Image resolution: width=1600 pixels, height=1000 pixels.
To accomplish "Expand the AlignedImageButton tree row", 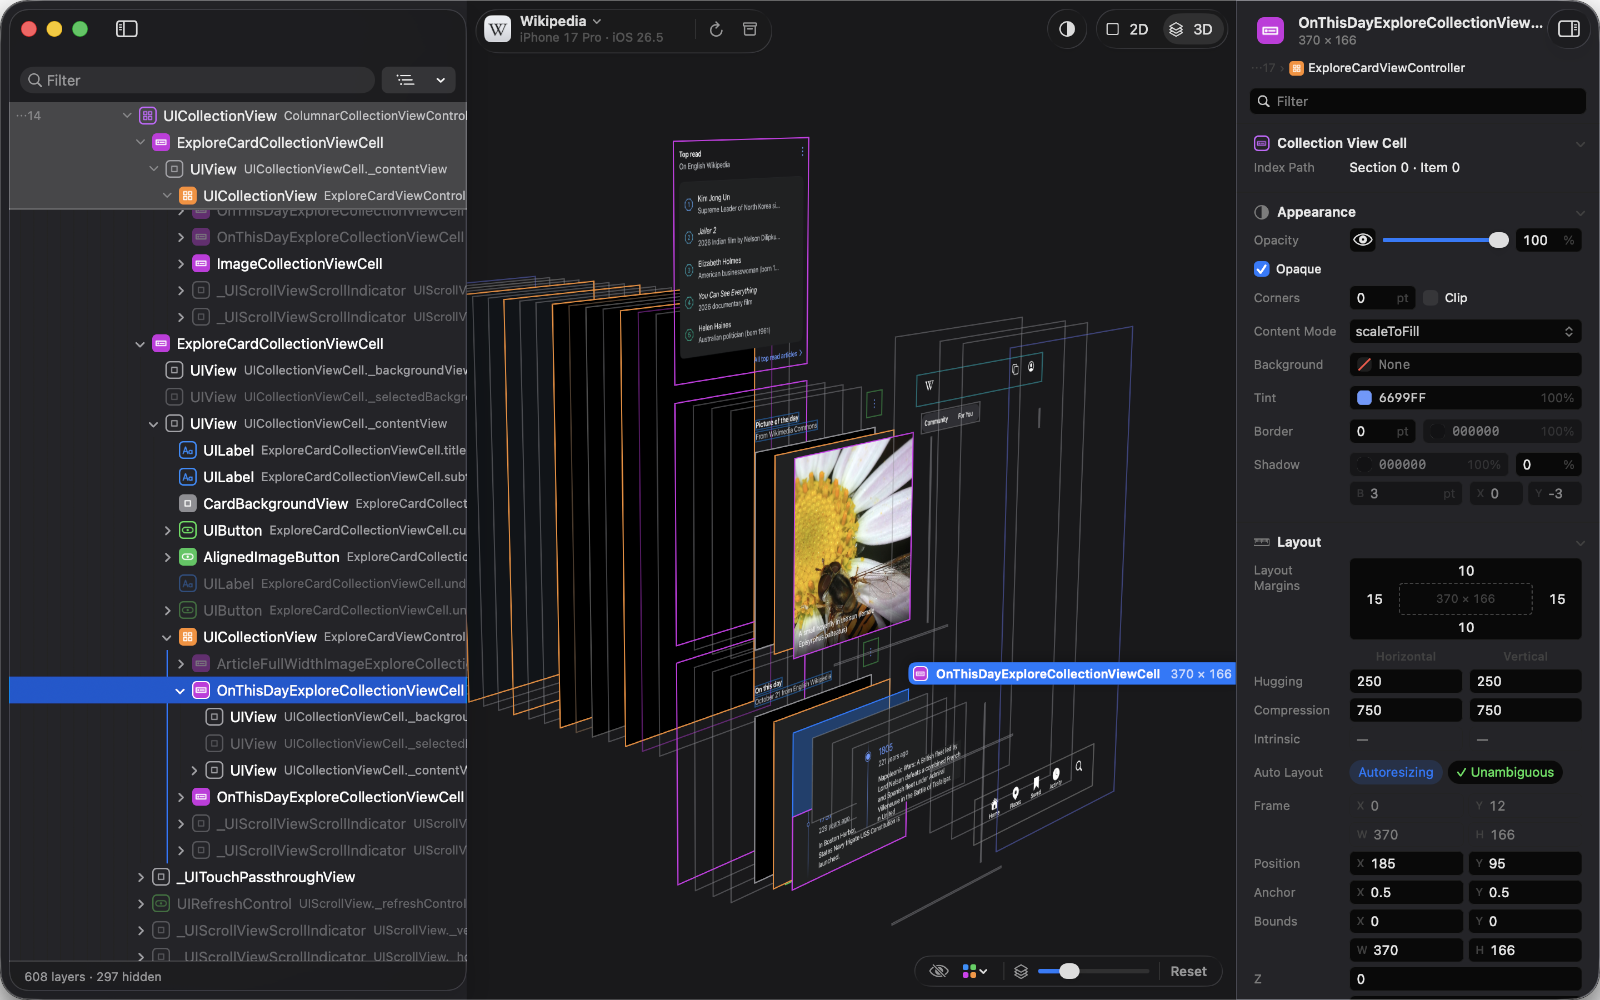I will 167,557.
